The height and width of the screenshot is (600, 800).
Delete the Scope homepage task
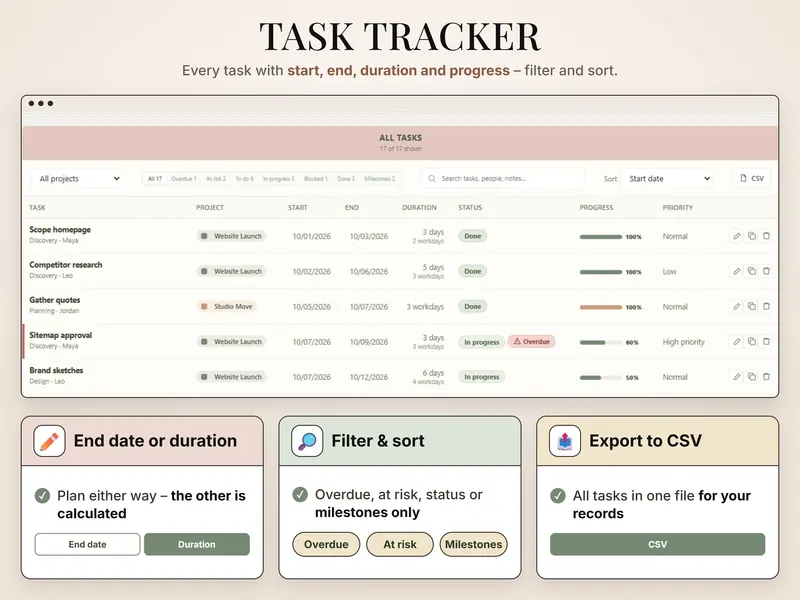point(766,236)
